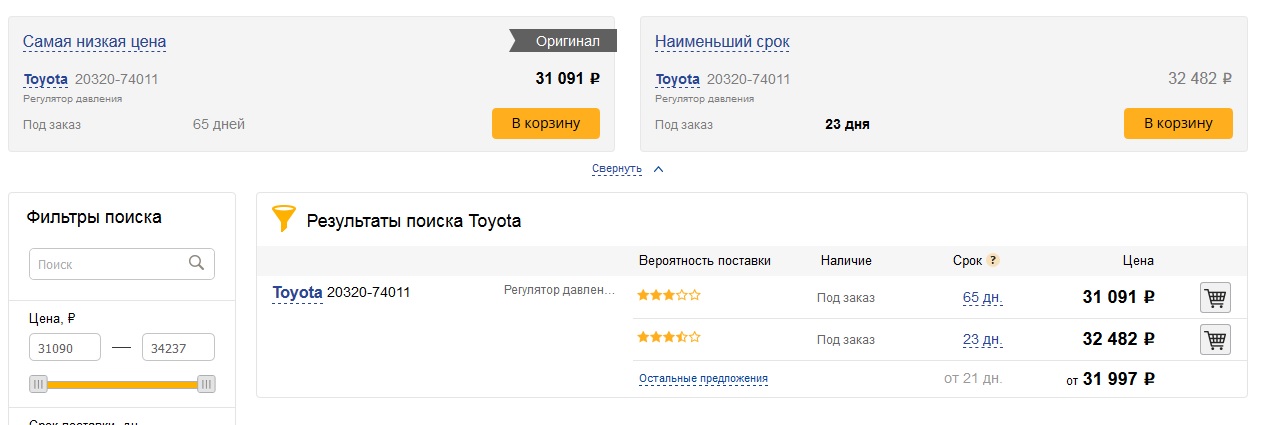Click the Свернуть link

click(x=616, y=169)
